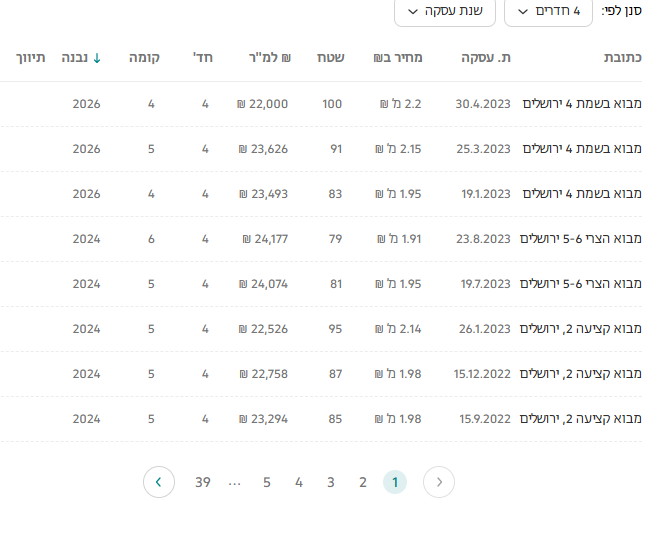Go to last page 39
The height and width of the screenshot is (533, 663).
203,482
